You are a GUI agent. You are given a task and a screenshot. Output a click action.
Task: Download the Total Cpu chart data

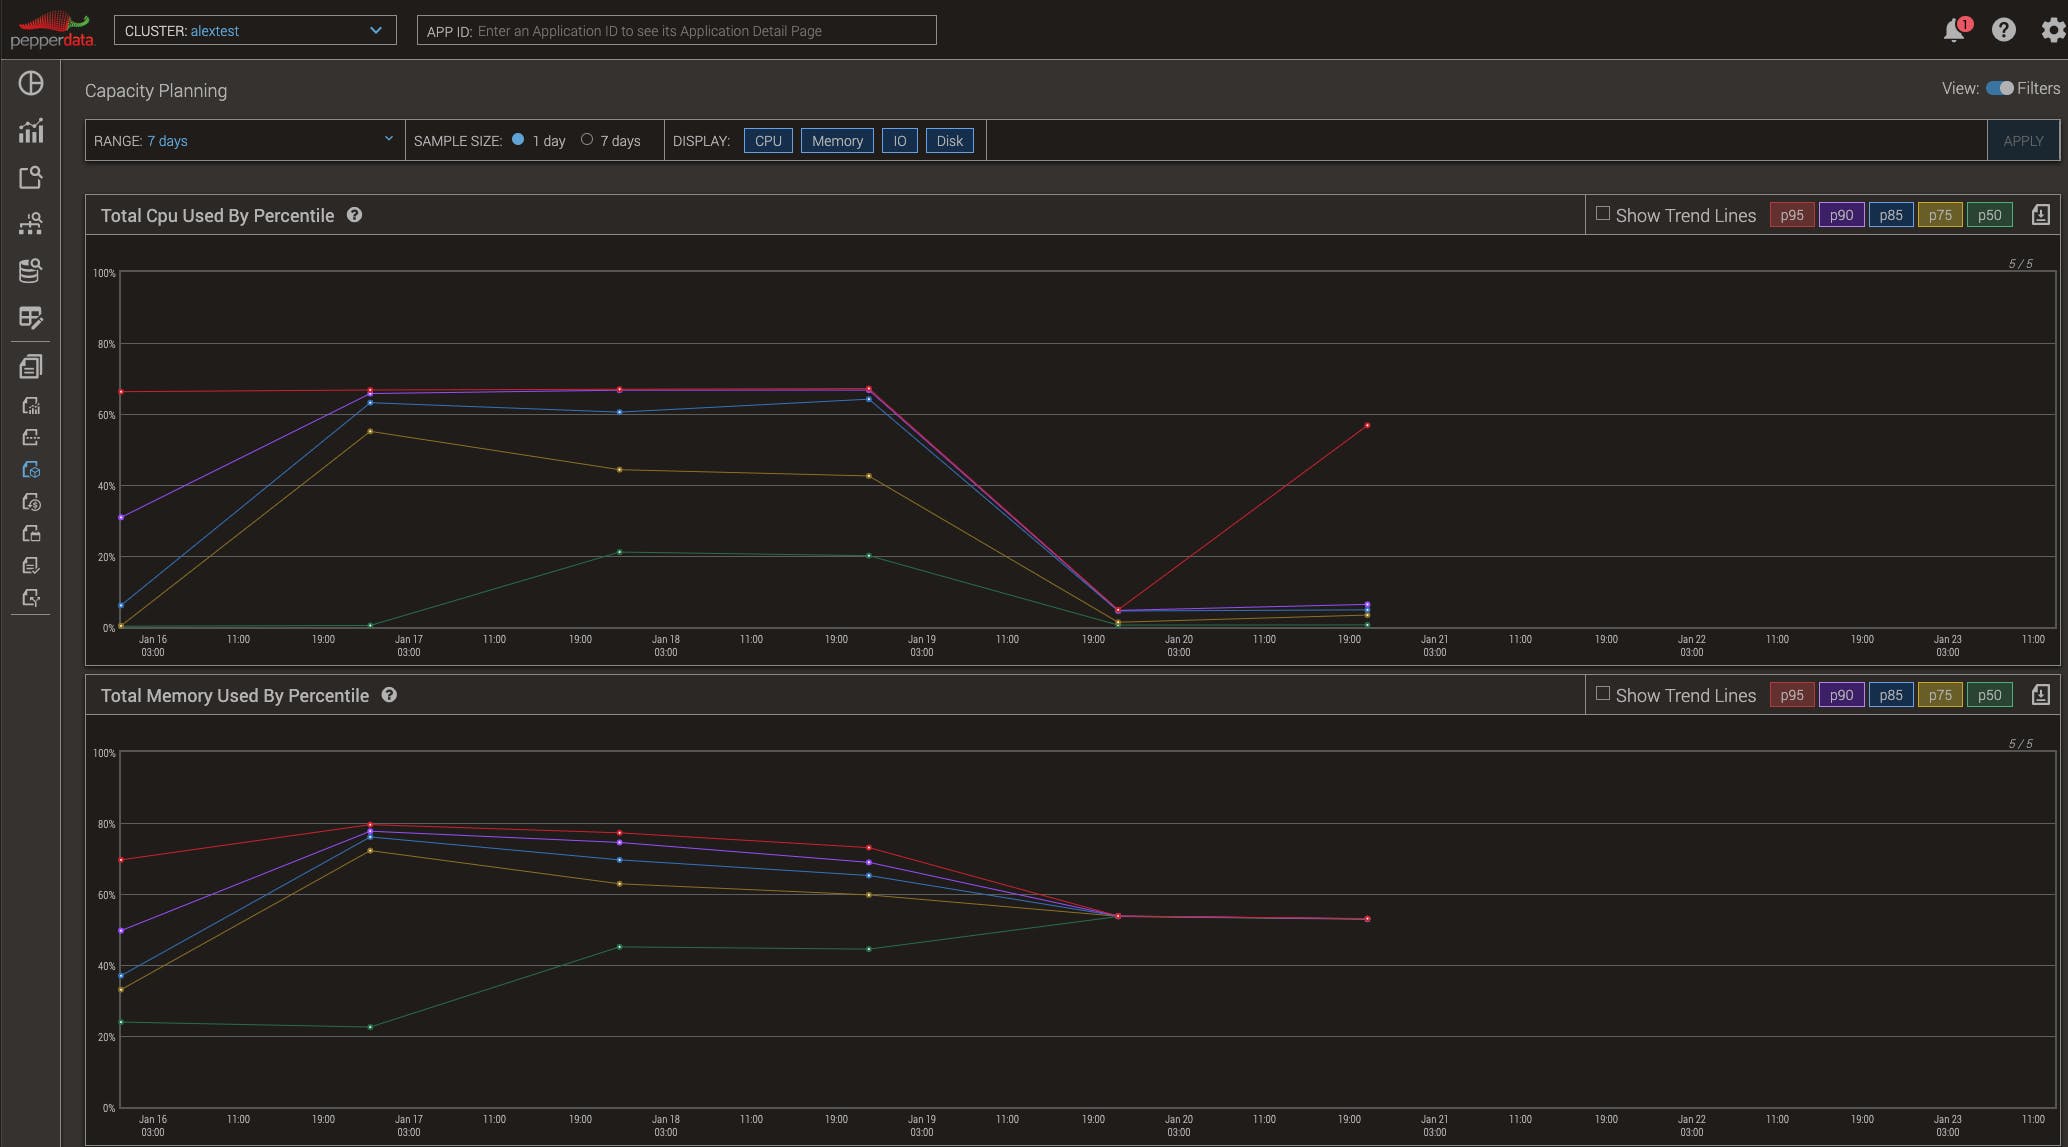[2040, 215]
